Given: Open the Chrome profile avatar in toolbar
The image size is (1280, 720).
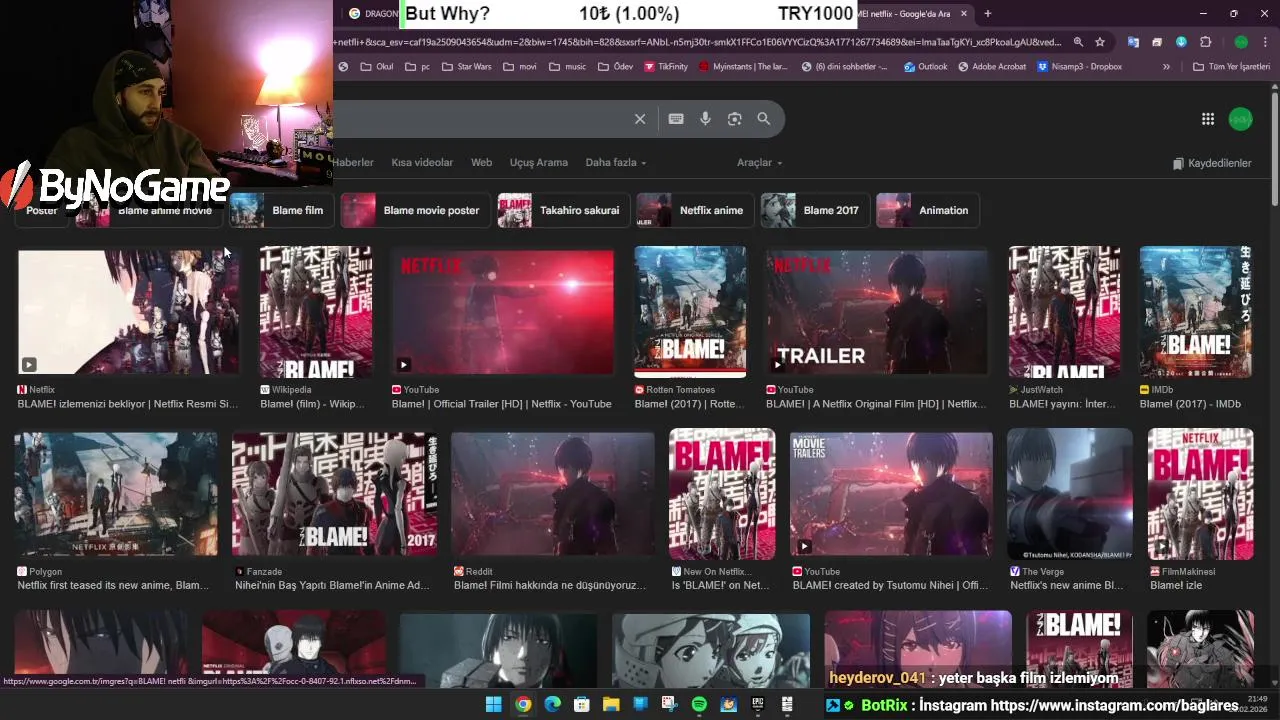Looking at the screenshot, I should (1241, 42).
